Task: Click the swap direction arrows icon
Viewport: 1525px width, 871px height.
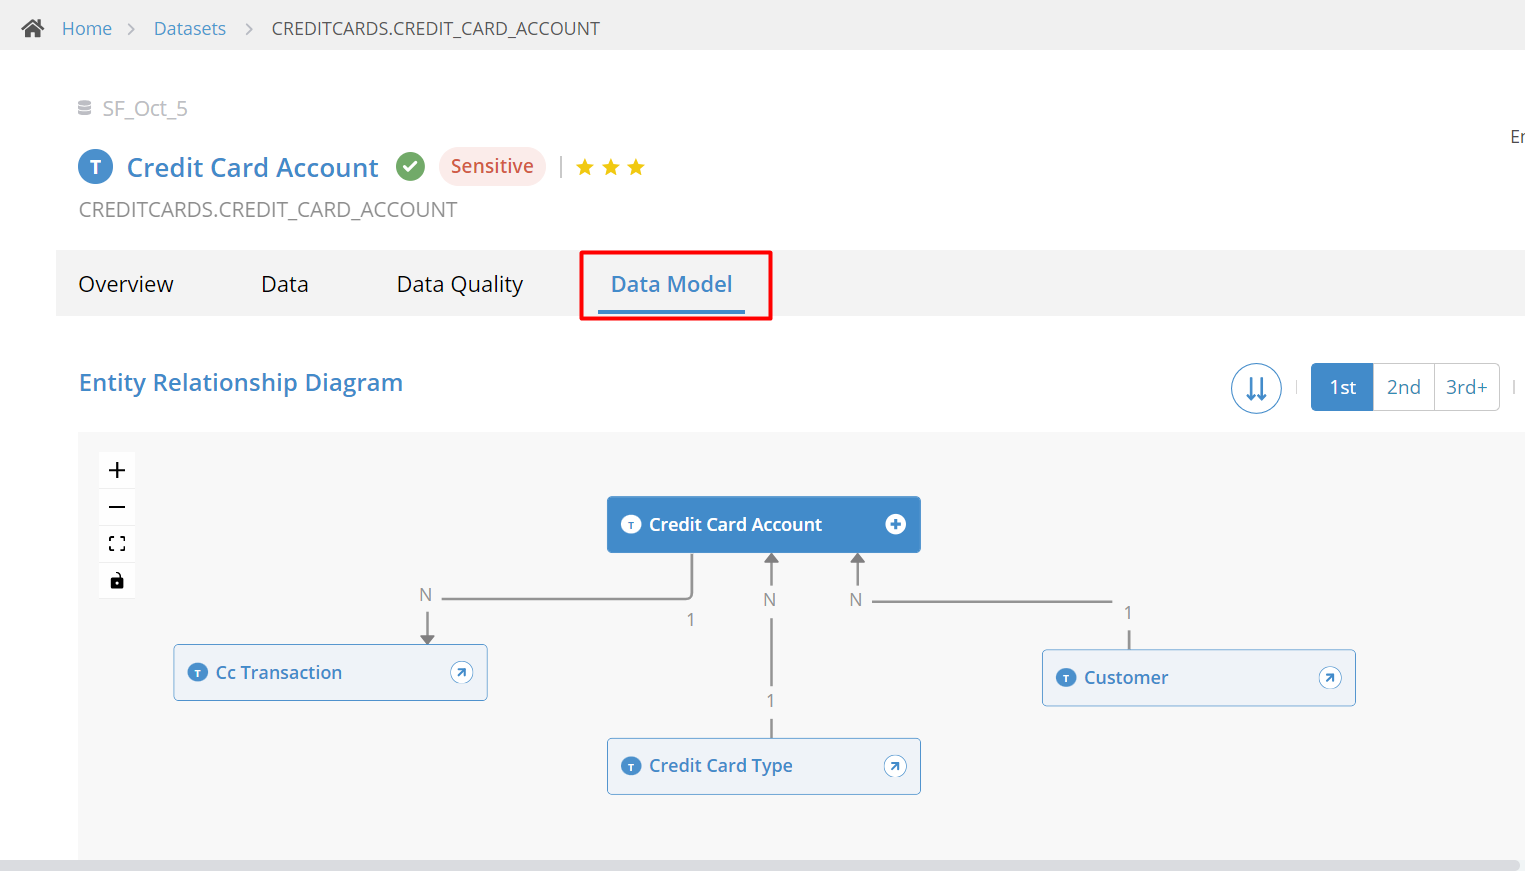Action: pyautogui.click(x=1256, y=388)
